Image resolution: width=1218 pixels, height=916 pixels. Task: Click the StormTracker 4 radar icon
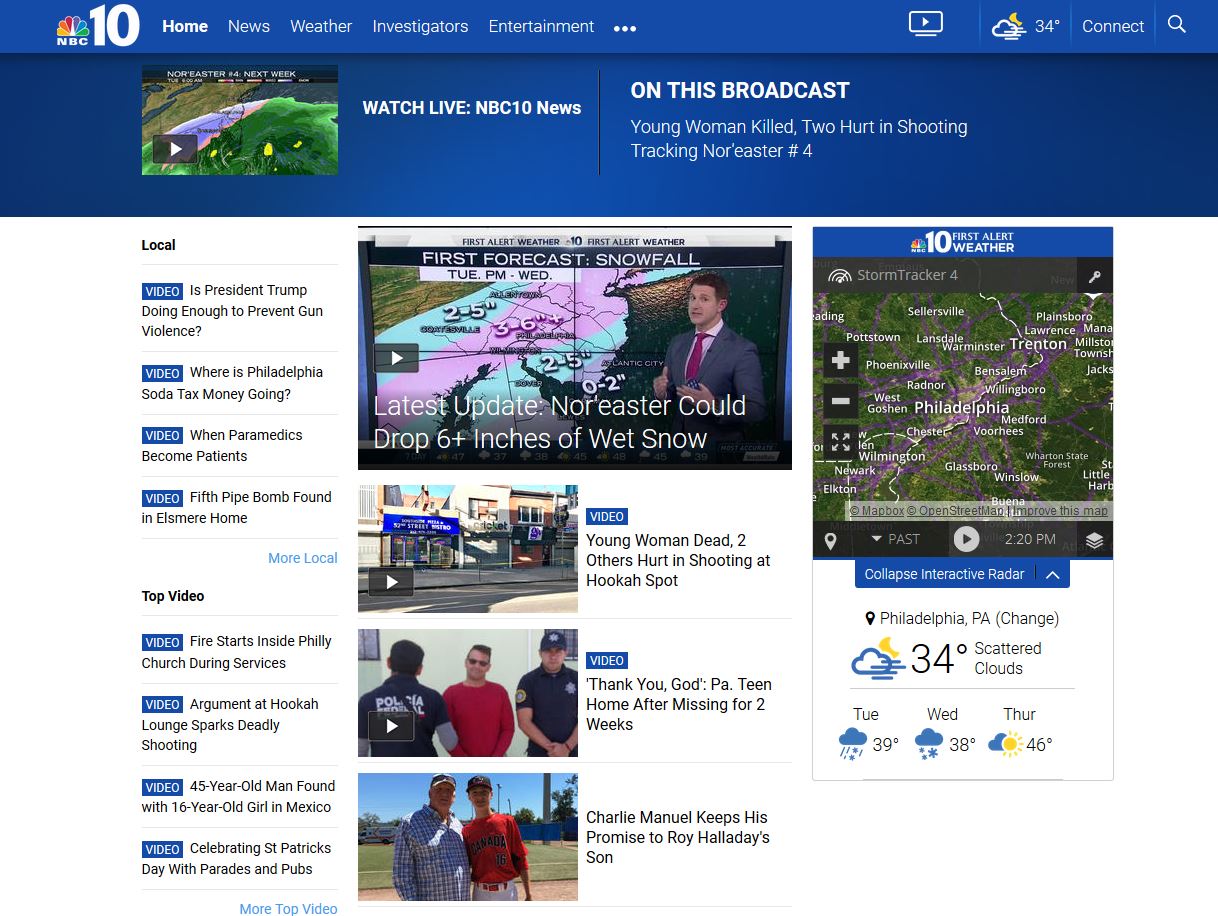tap(840, 275)
